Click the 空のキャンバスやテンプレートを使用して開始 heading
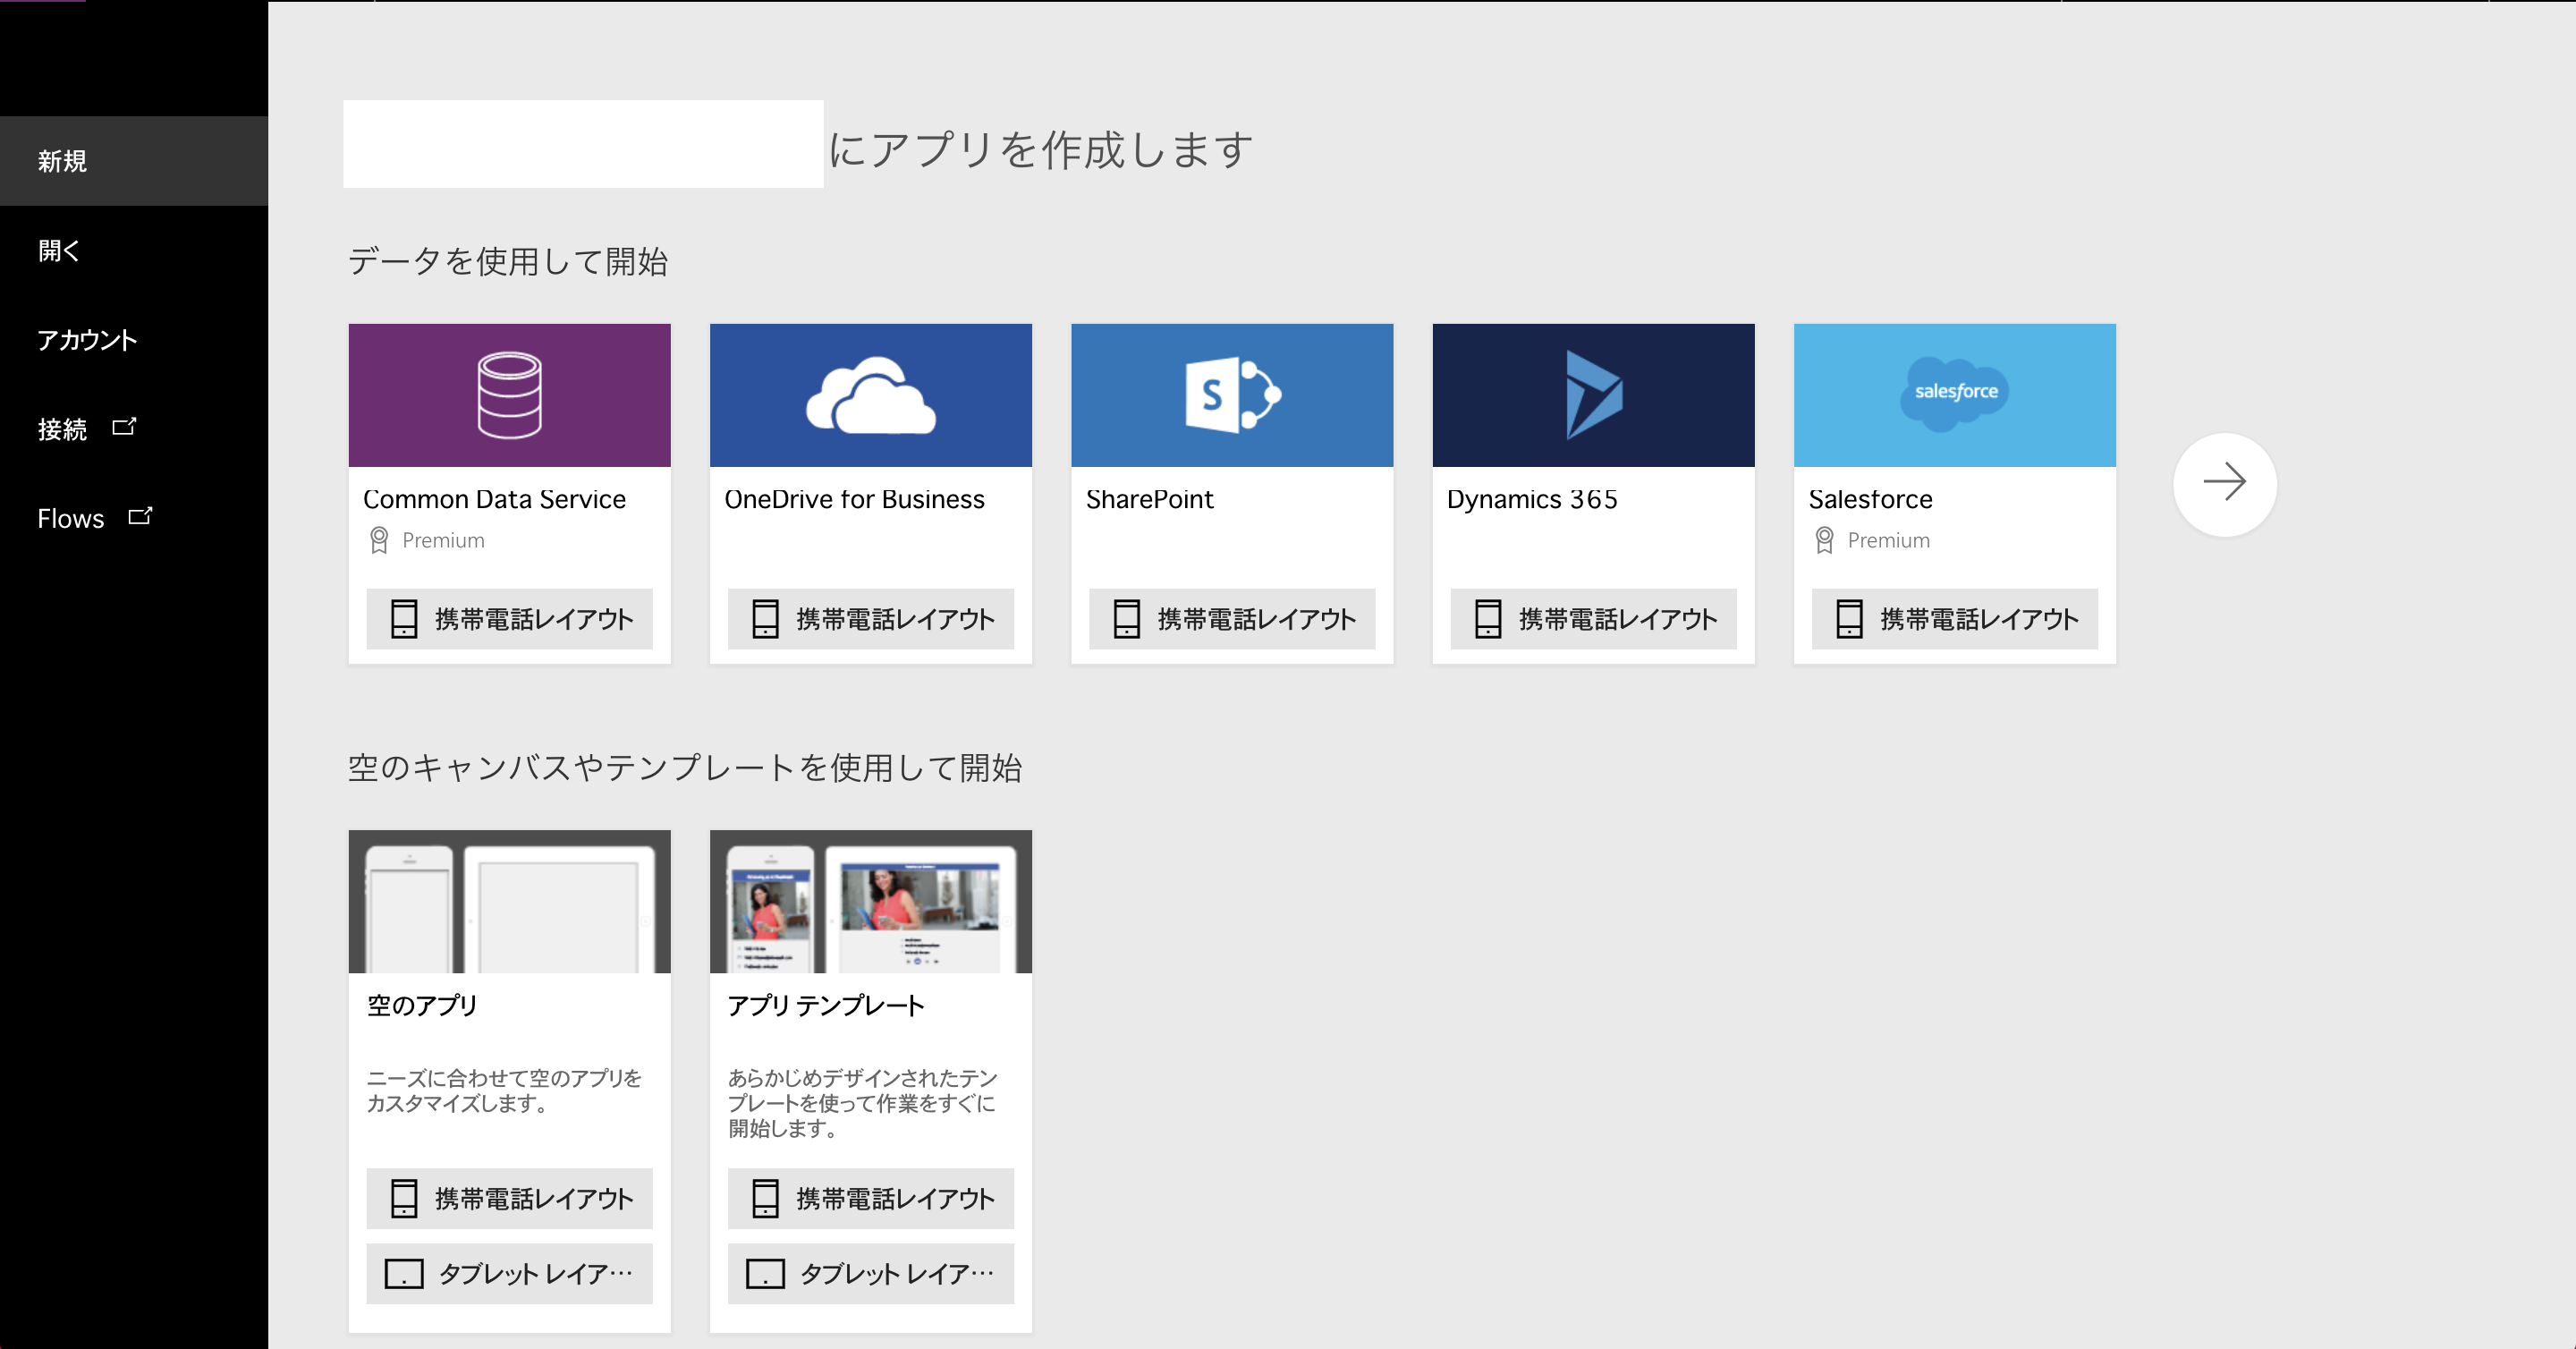This screenshot has height=1349, width=2576. 685,768
